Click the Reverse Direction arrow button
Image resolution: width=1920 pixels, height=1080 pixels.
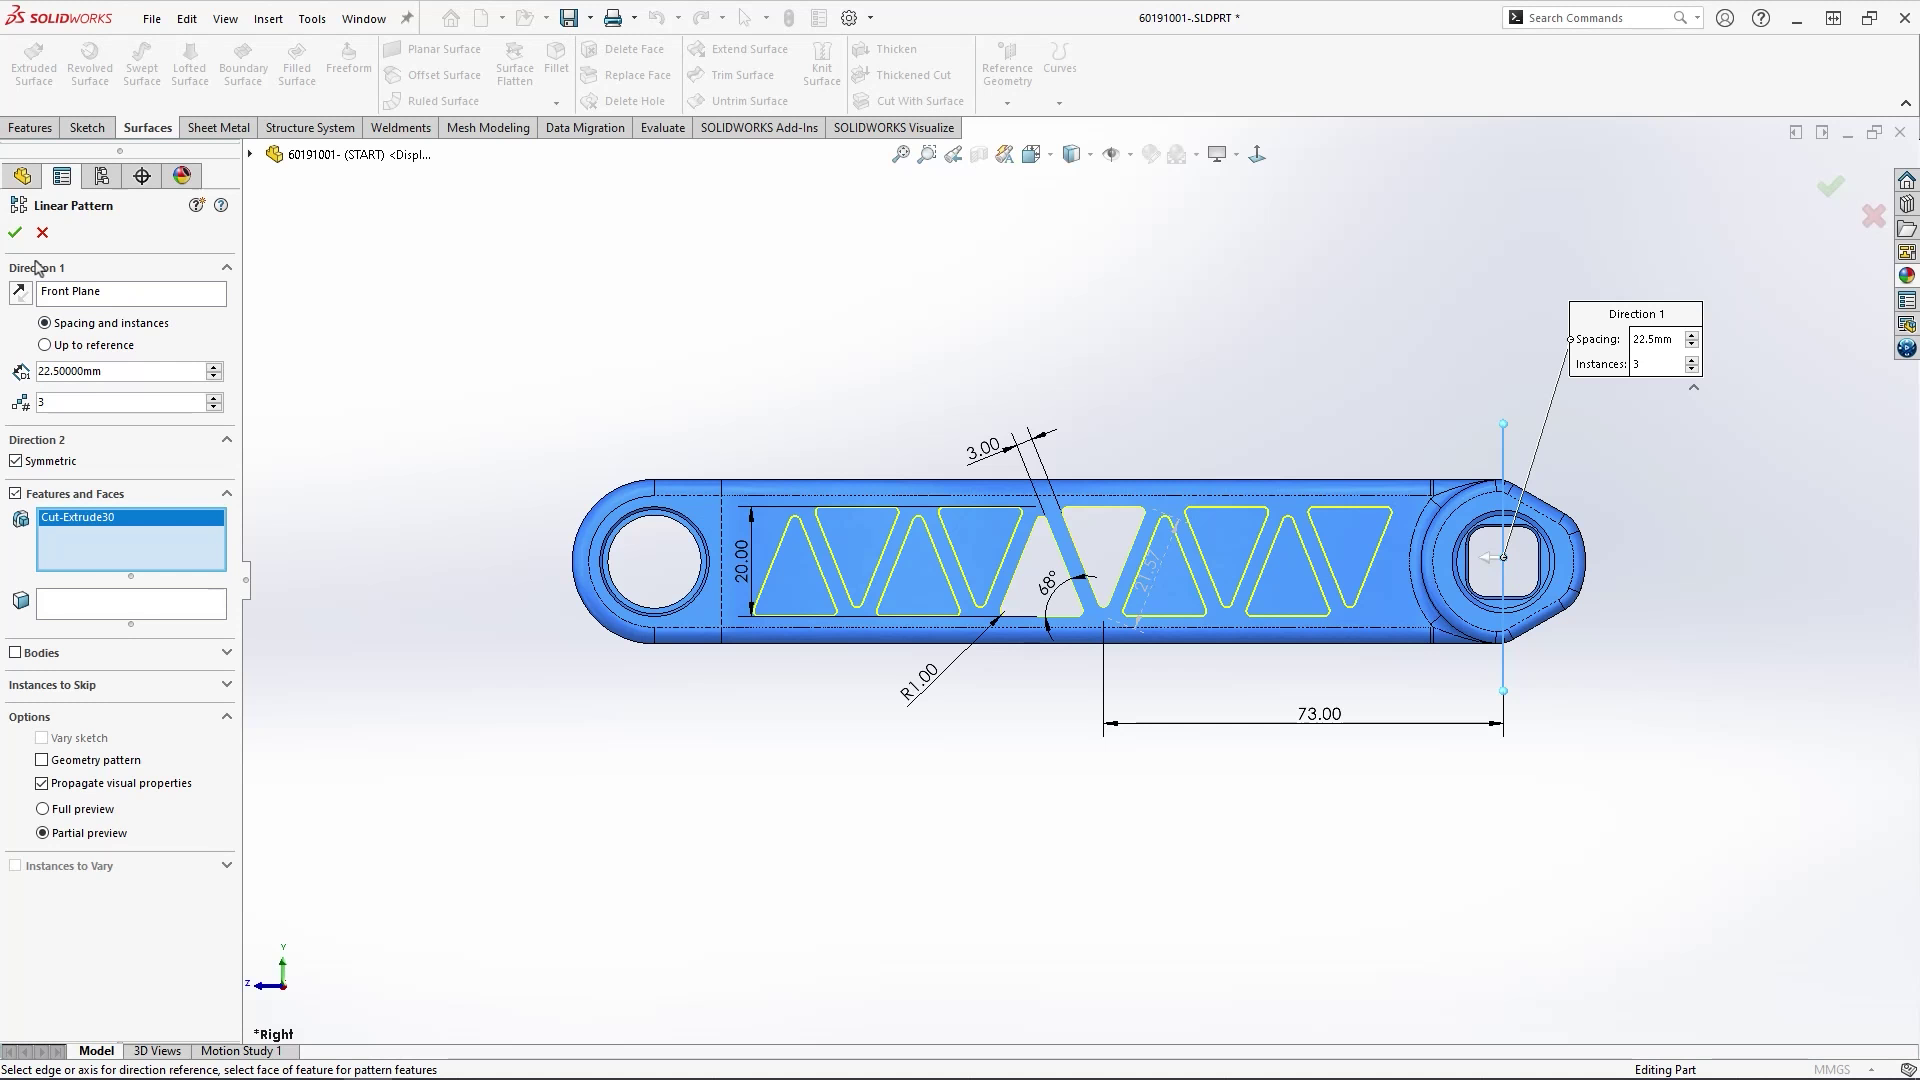[x=20, y=293]
